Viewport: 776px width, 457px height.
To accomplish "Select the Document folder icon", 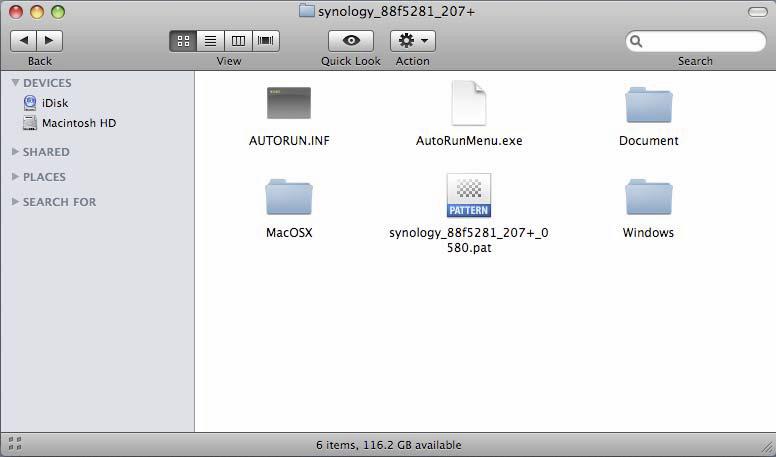I will tap(648, 104).
